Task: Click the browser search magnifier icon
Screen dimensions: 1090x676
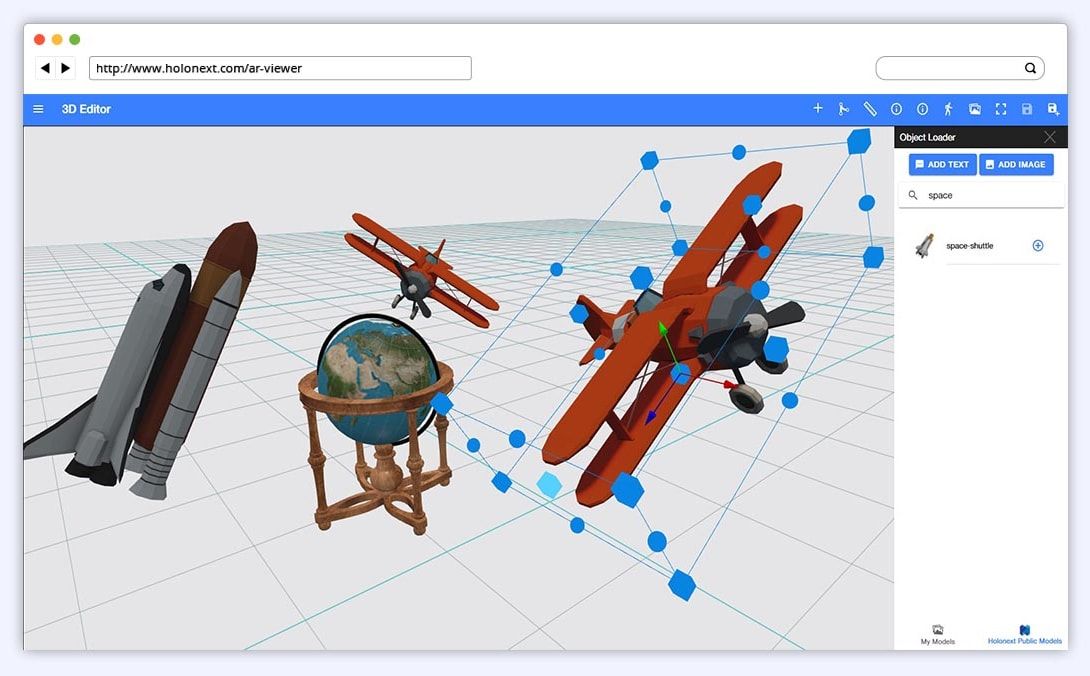Action: pos(1030,68)
